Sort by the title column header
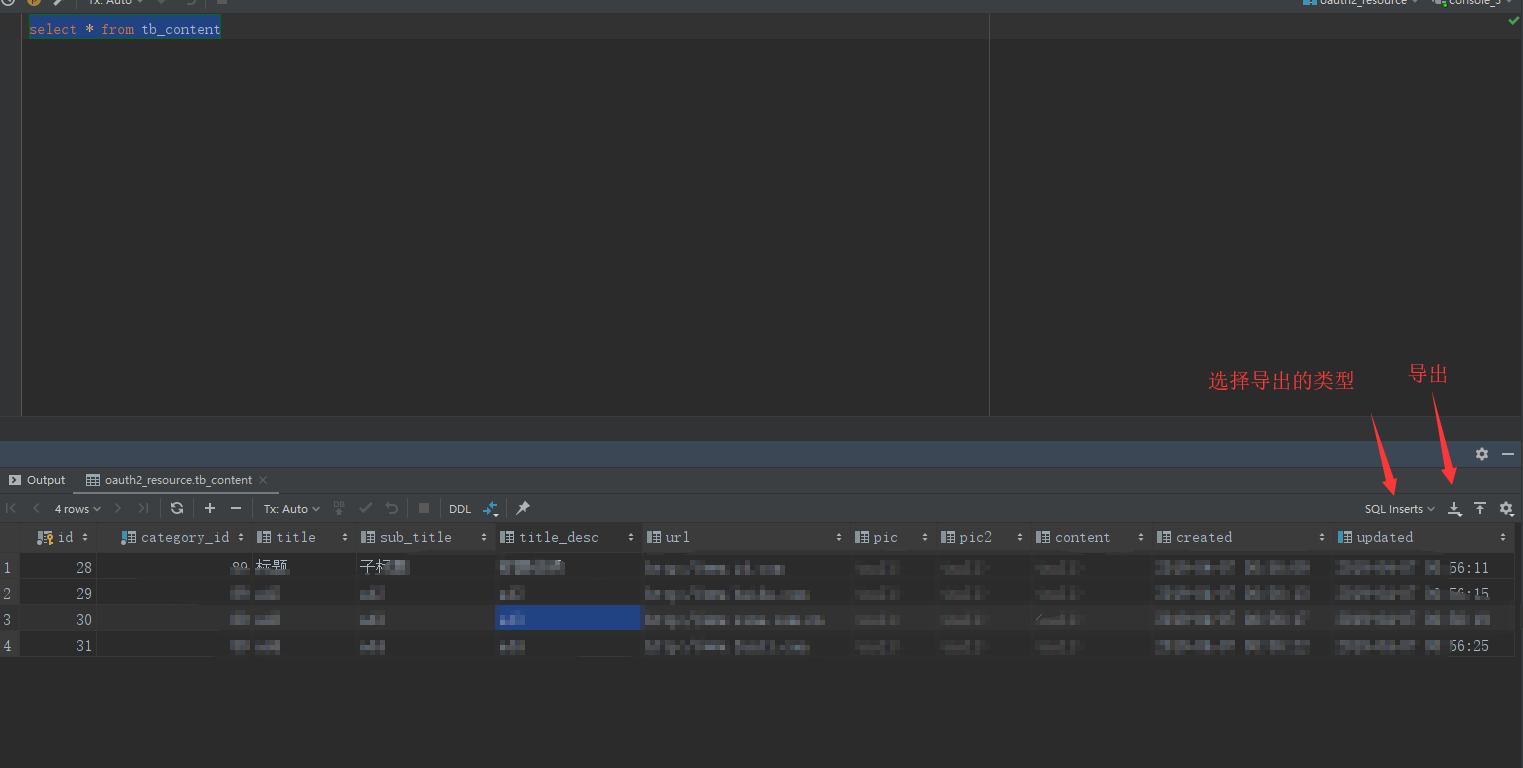Screen dimensions: 1523x768 pyautogui.click(x=303, y=537)
